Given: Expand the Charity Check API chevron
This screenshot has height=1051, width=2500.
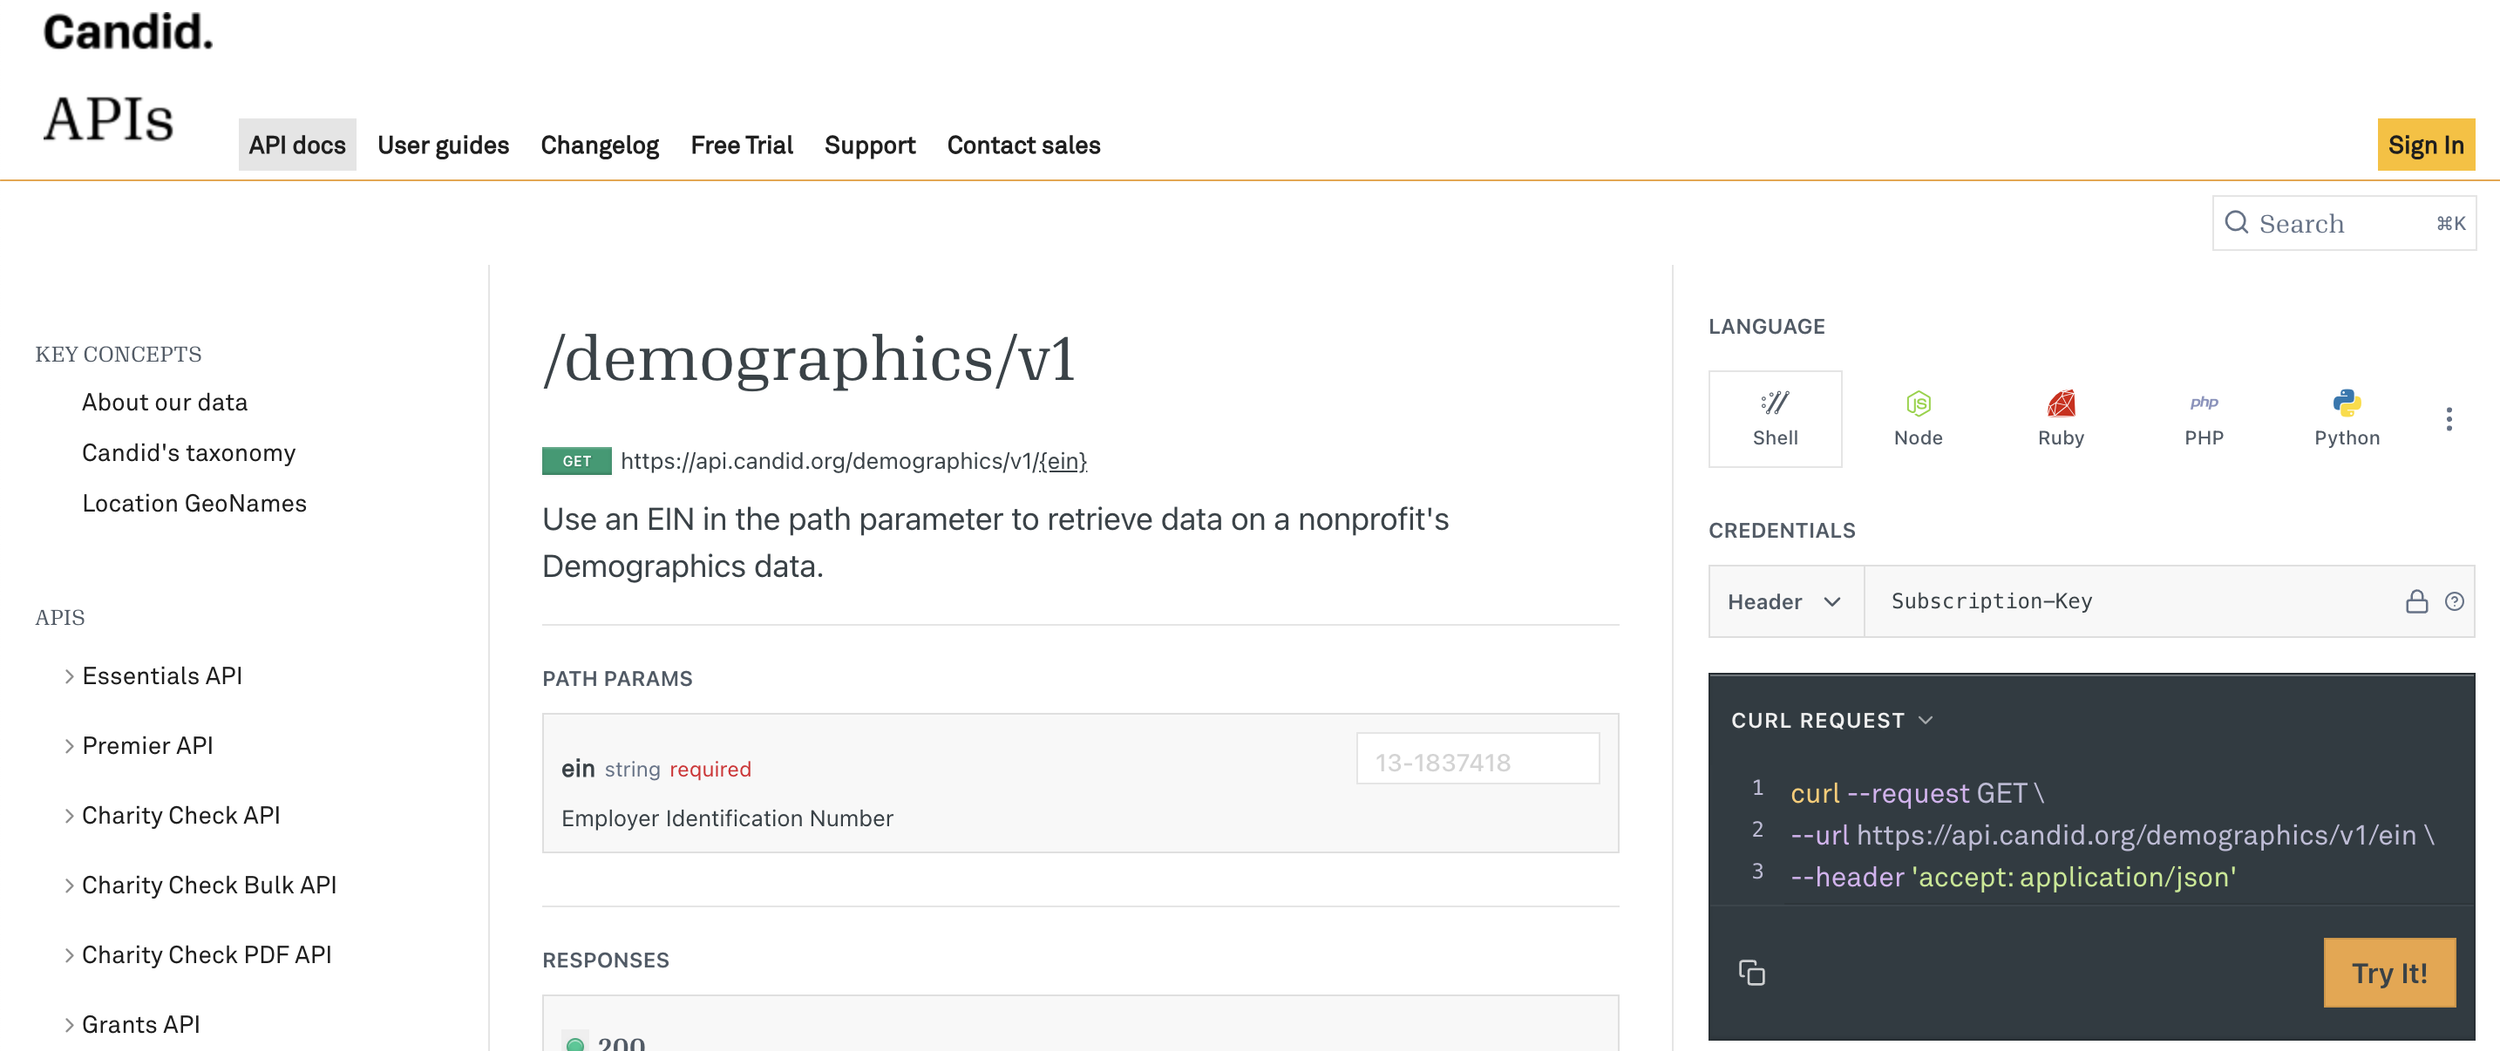Looking at the screenshot, I should [x=69, y=816].
